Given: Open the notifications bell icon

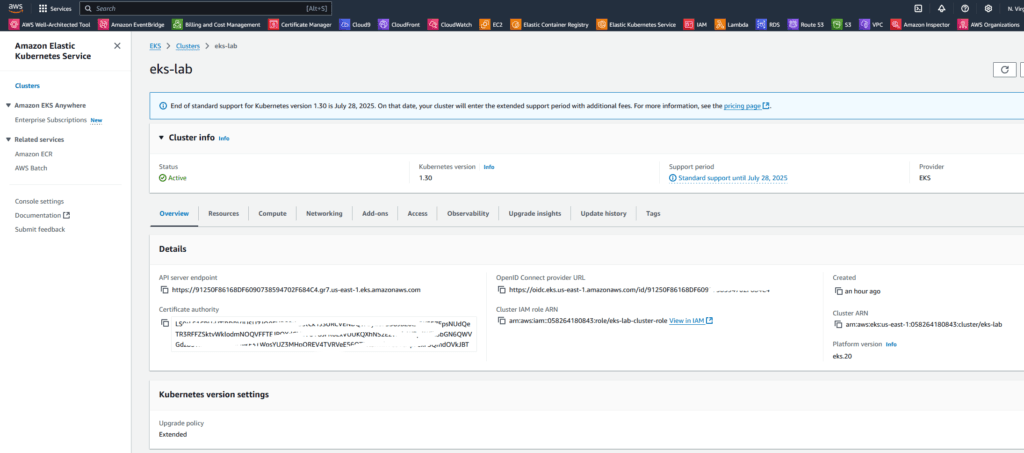Looking at the screenshot, I should click(941, 8).
